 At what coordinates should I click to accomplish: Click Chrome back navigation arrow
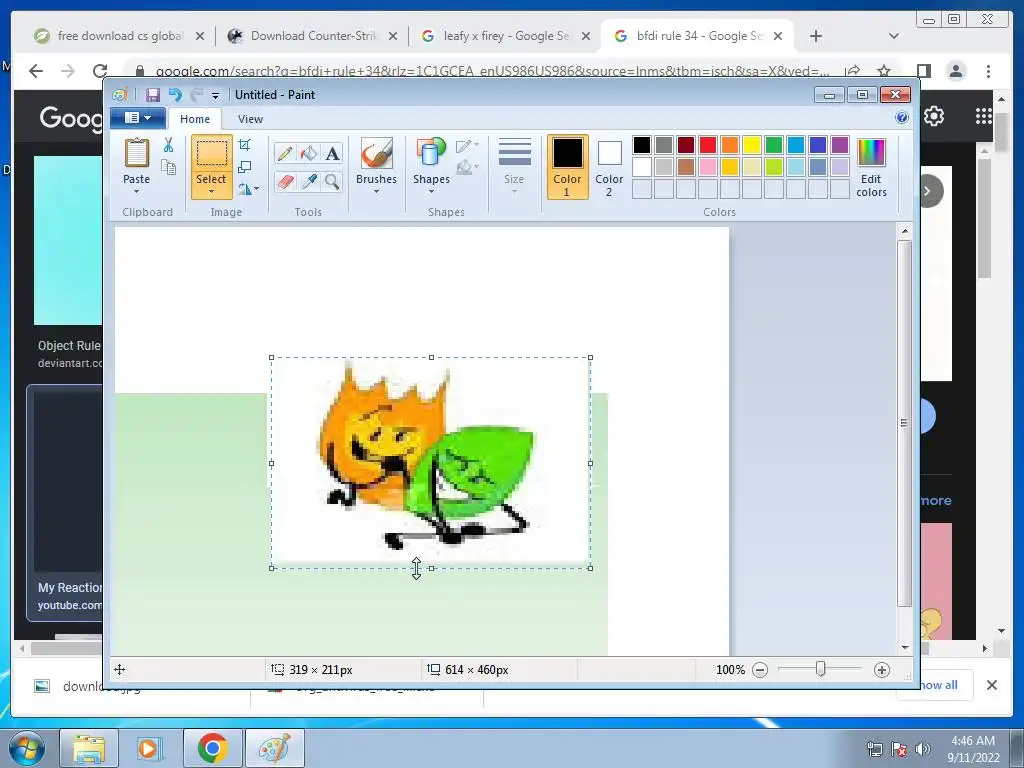pos(36,71)
